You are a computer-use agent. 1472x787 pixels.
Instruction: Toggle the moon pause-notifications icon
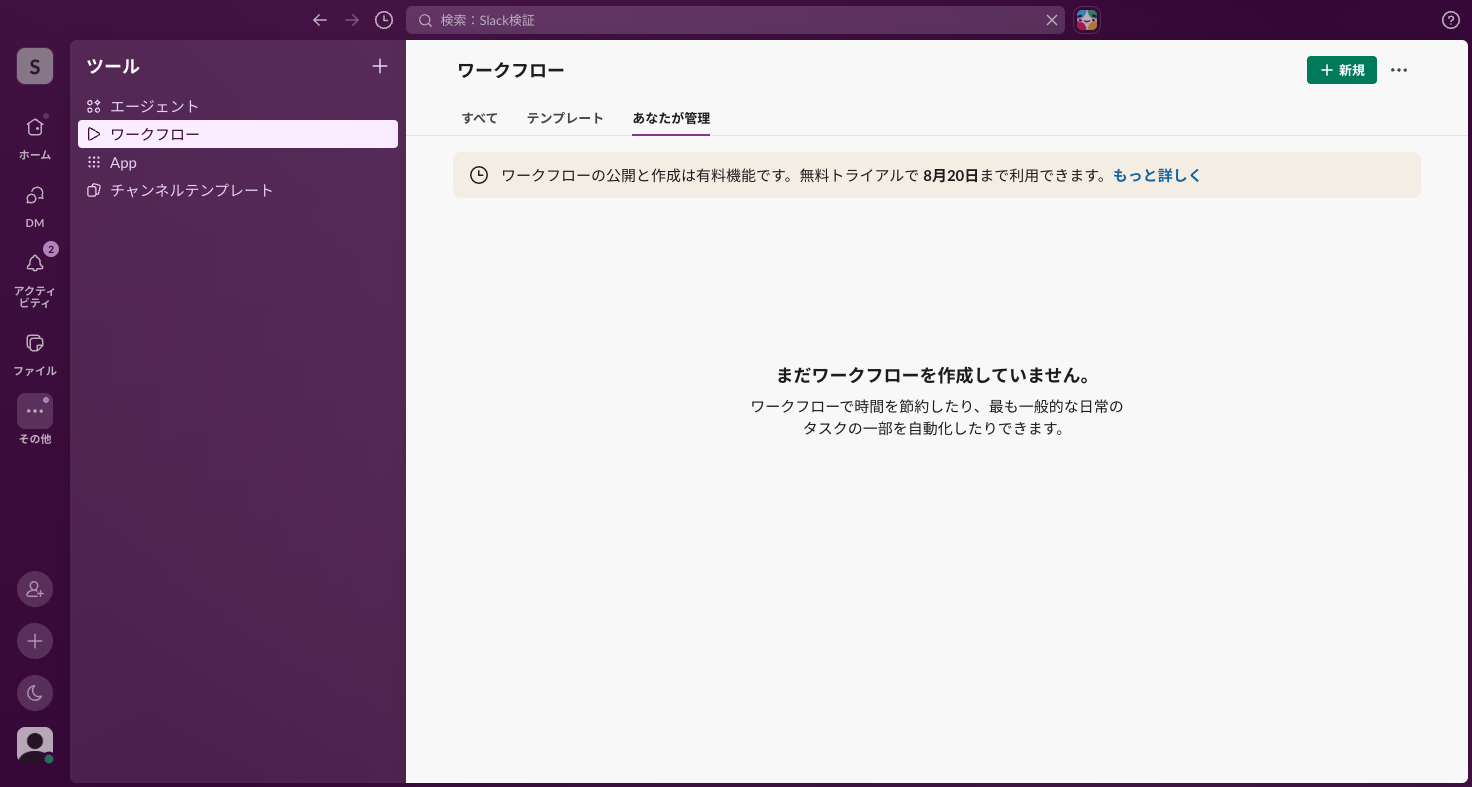(35, 693)
